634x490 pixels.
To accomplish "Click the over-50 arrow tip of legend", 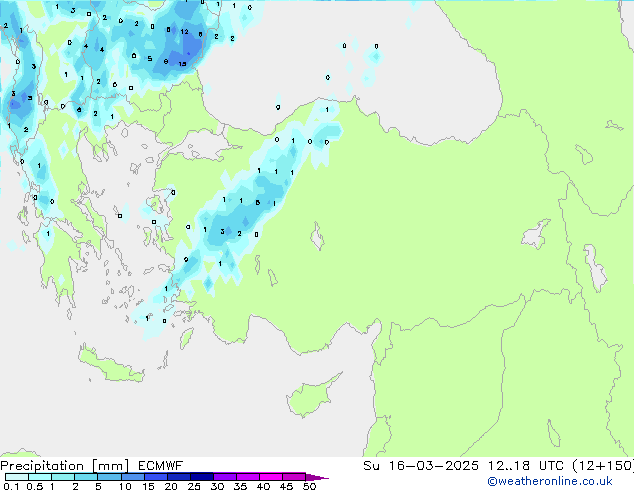I will click(x=317, y=477).
